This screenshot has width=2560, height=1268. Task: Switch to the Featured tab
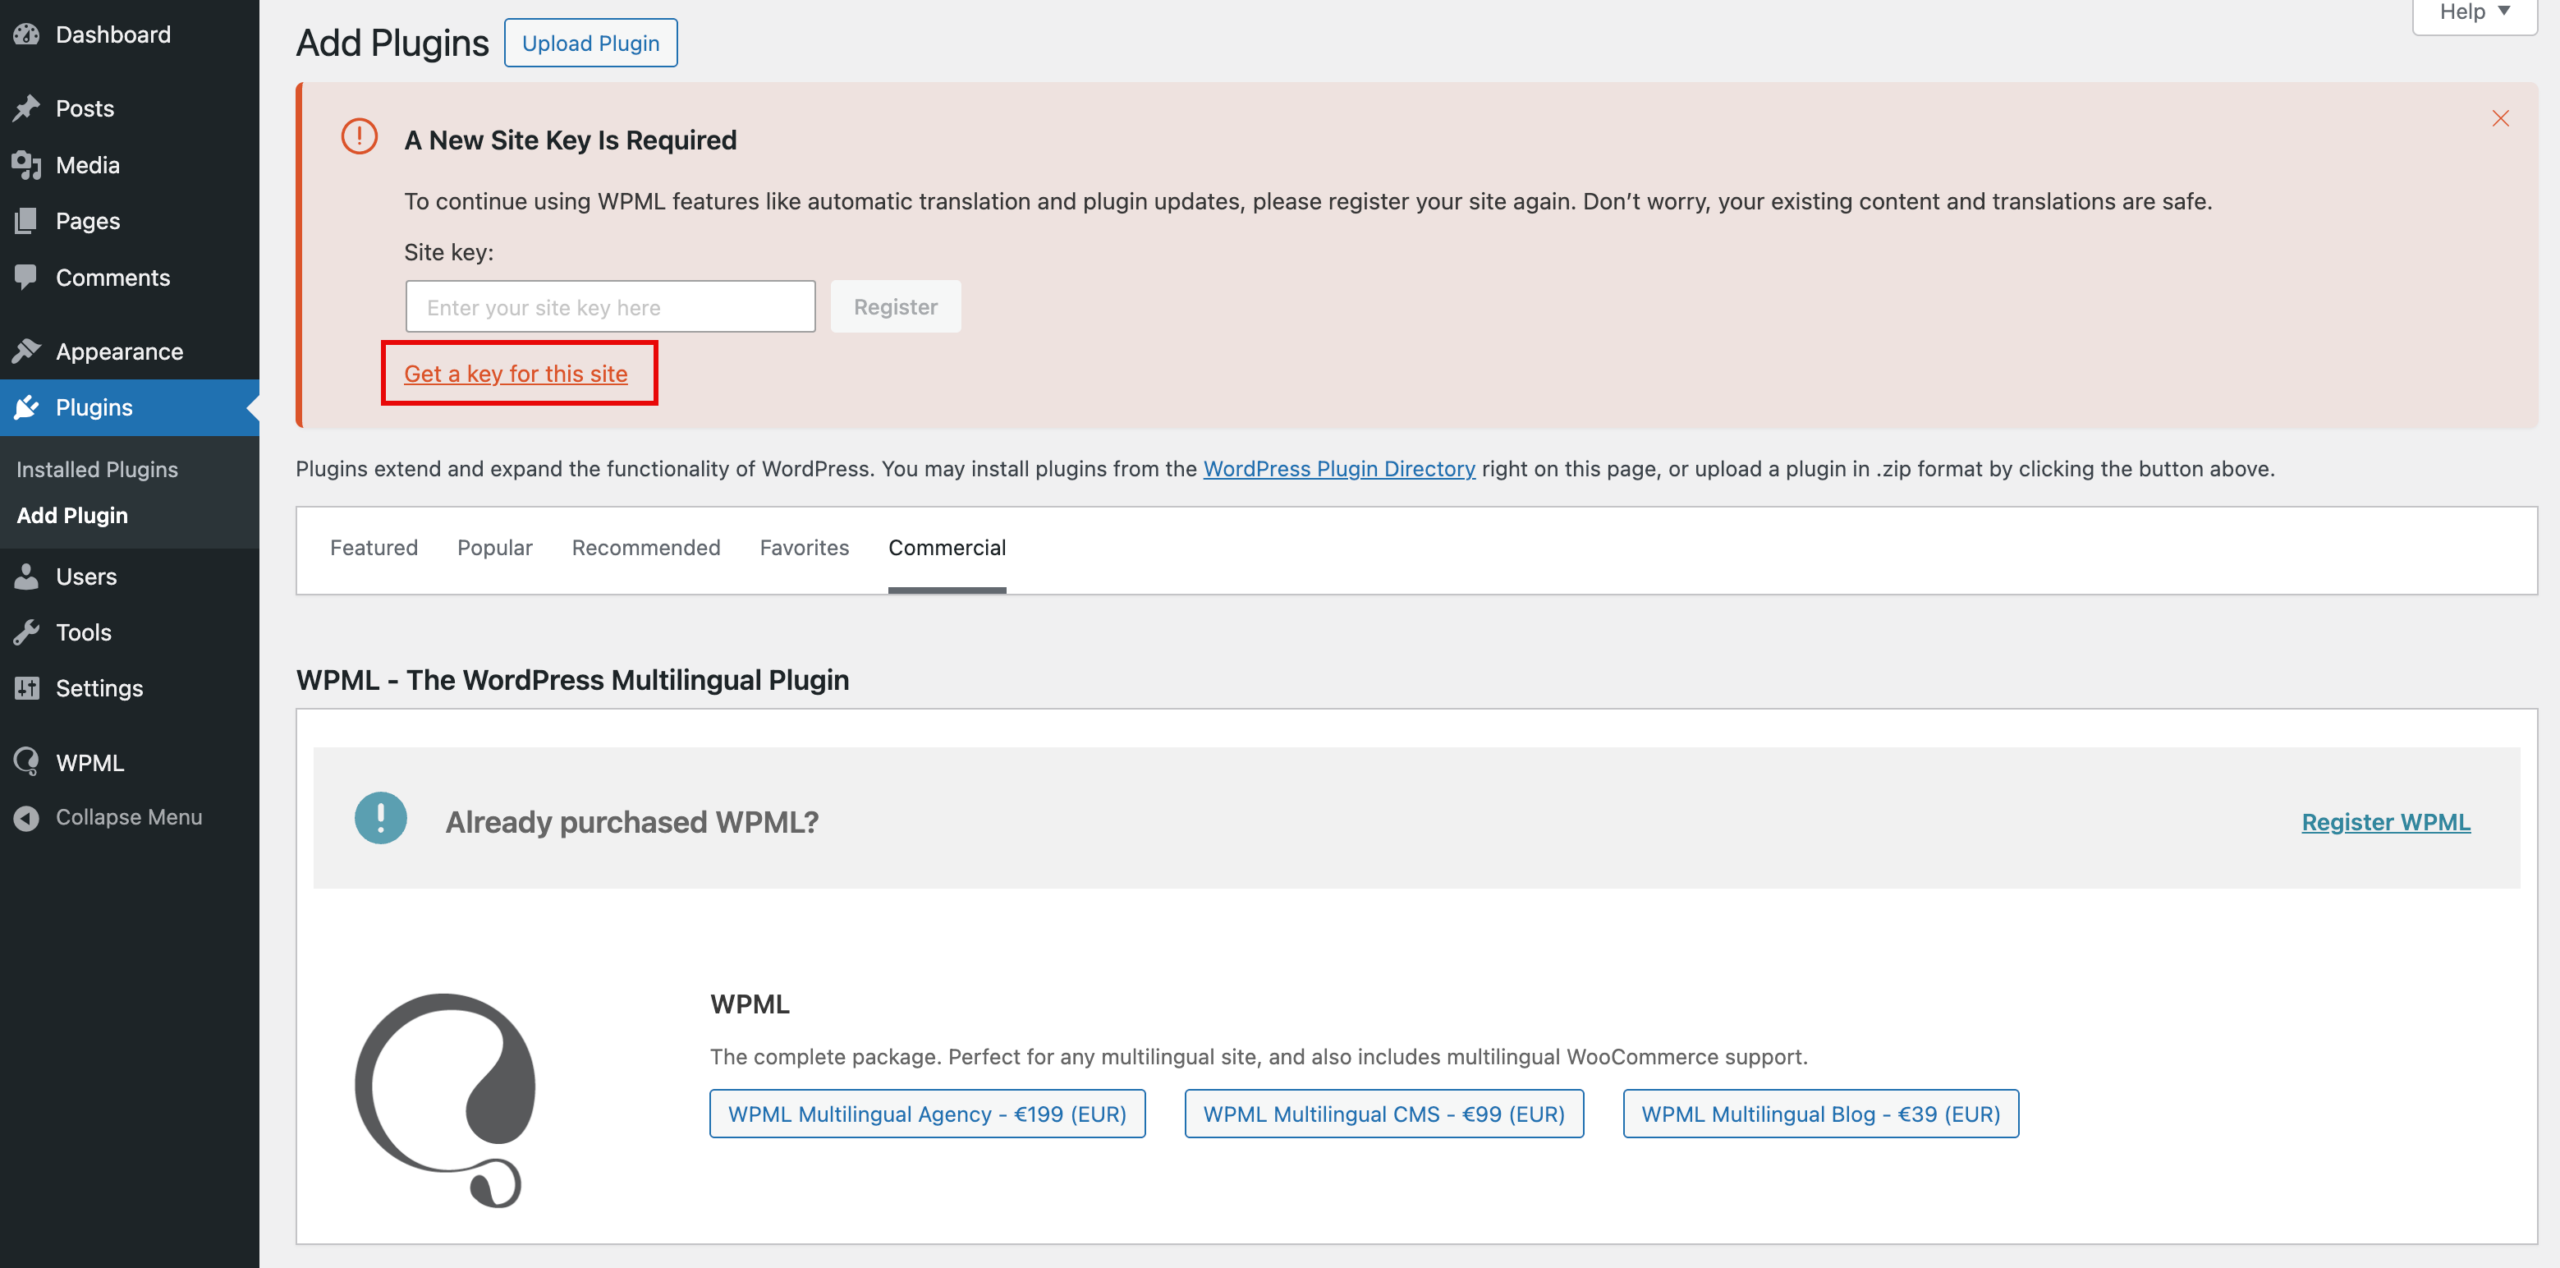coord(373,548)
